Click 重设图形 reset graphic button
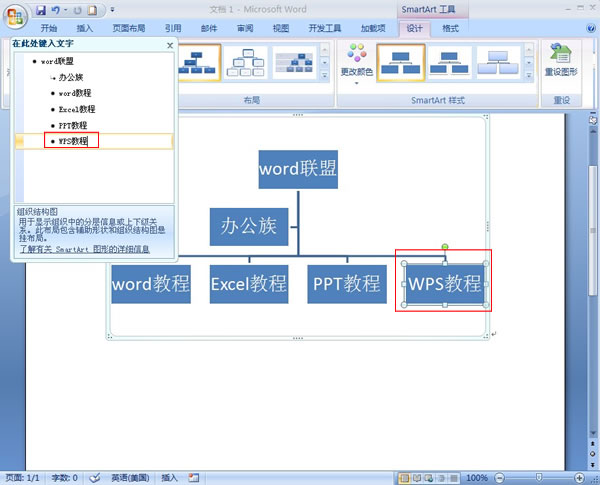Viewport: 600px width, 485px height. [x=561, y=60]
